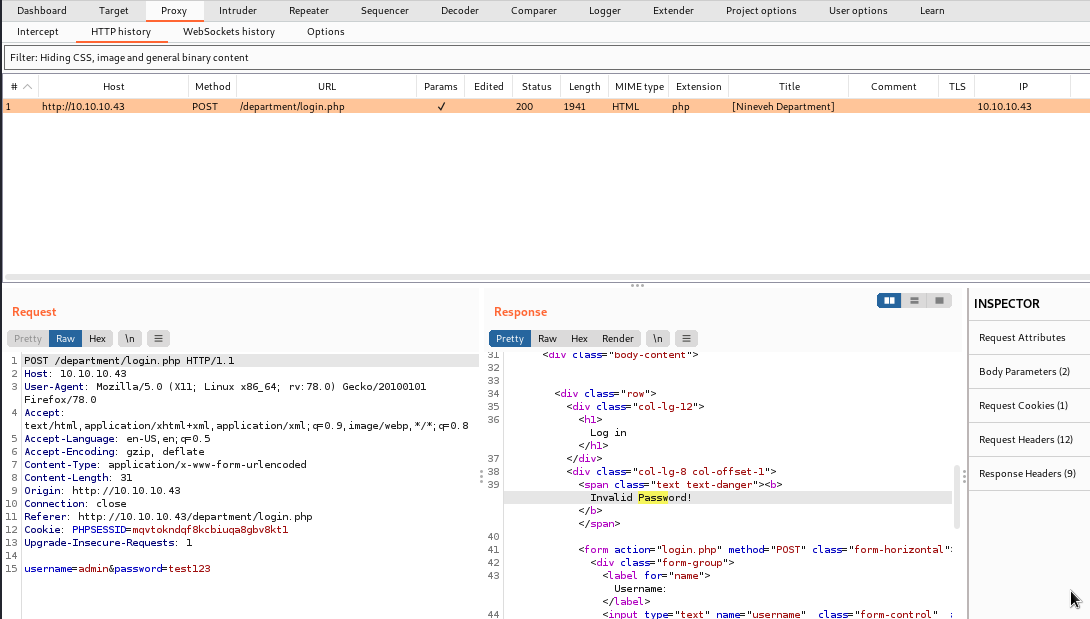Switch to combined tabbed layout icon
The image size is (1090, 619).
coord(939,301)
